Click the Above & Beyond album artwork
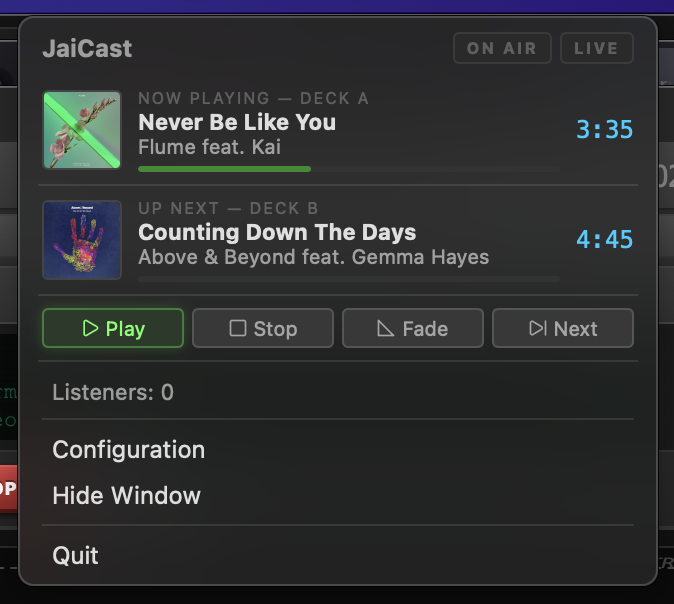The width and height of the screenshot is (674, 604). pos(82,240)
